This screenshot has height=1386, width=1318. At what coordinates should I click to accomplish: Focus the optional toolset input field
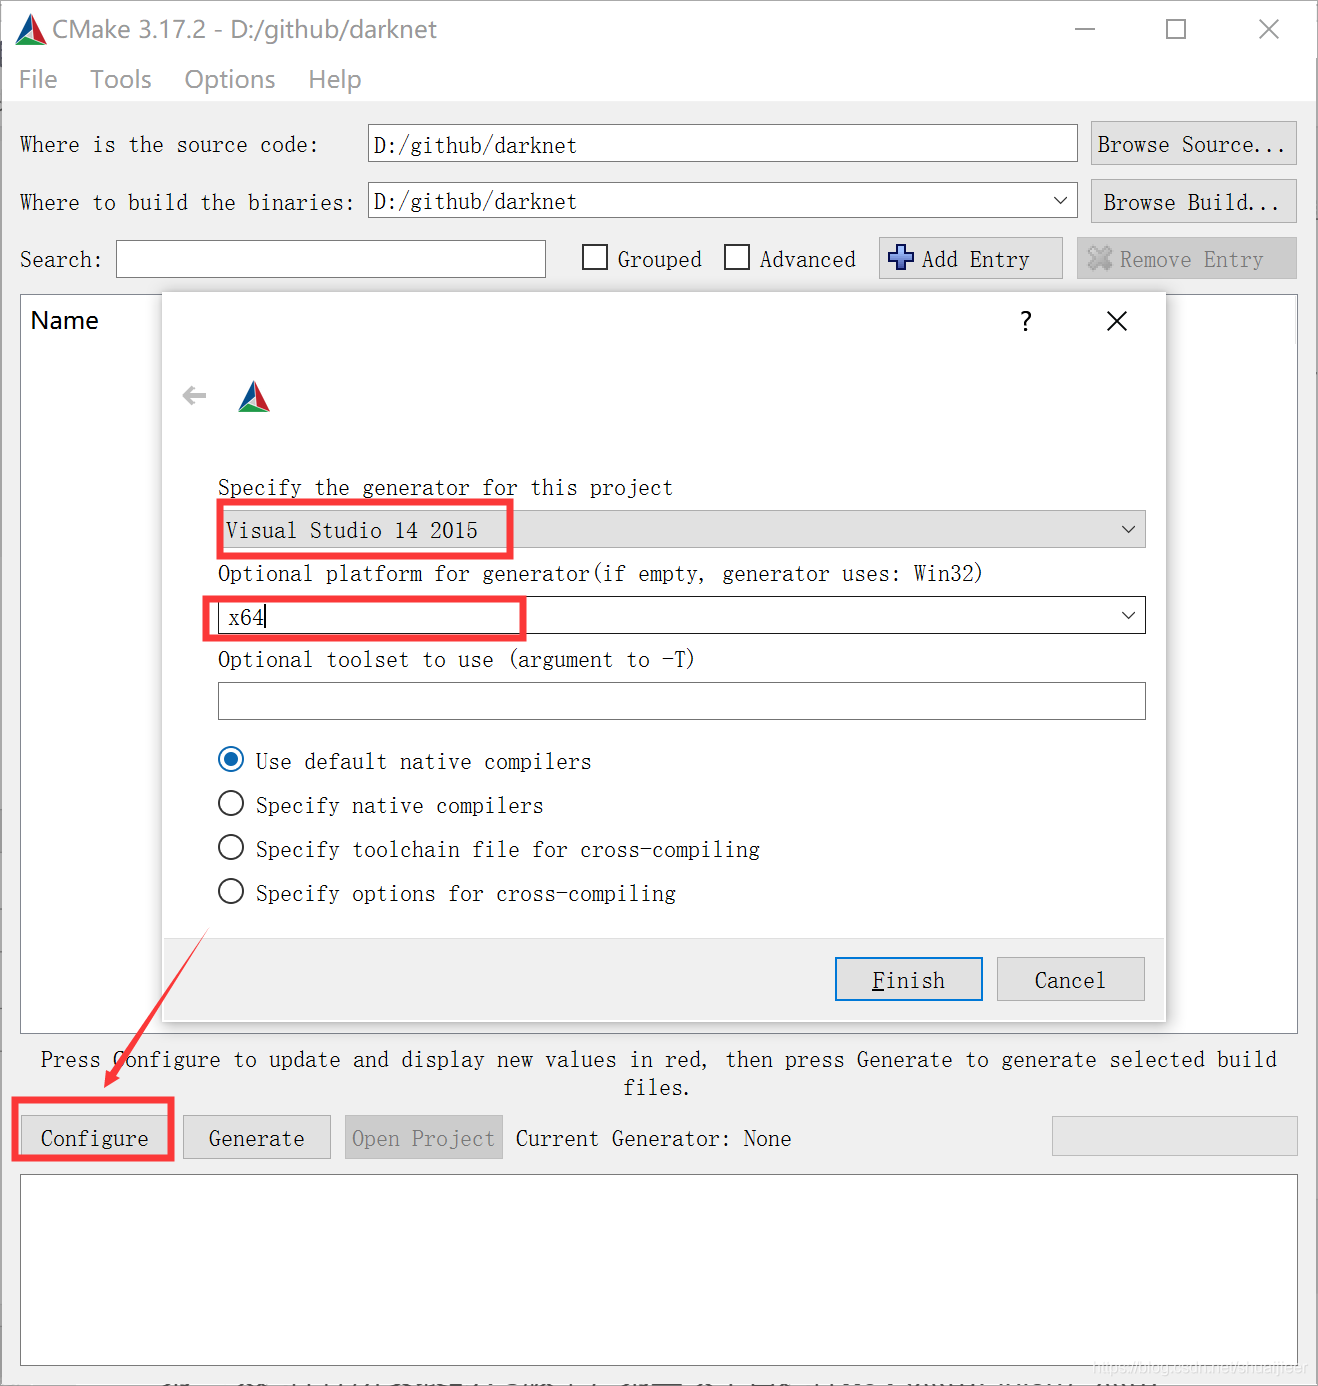(x=682, y=701)
